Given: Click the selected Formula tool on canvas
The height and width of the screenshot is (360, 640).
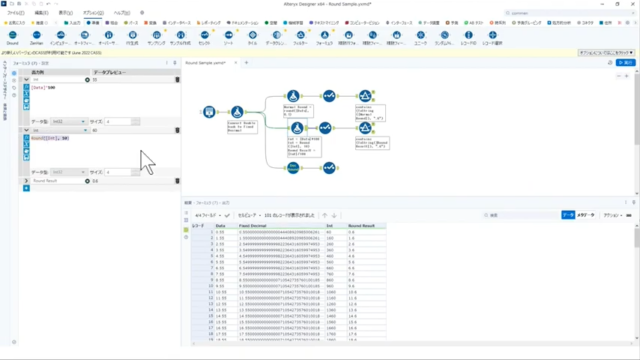Looking at the screenshot, I should (x=297, y=128).
